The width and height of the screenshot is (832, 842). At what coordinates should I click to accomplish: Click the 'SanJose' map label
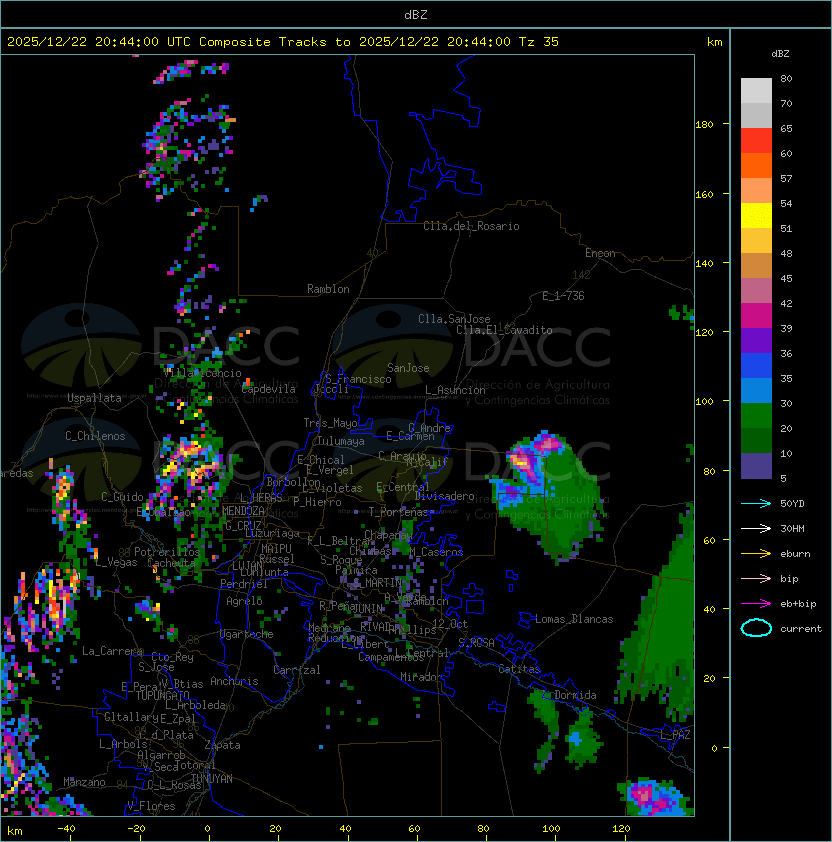(x=408, y=368)
